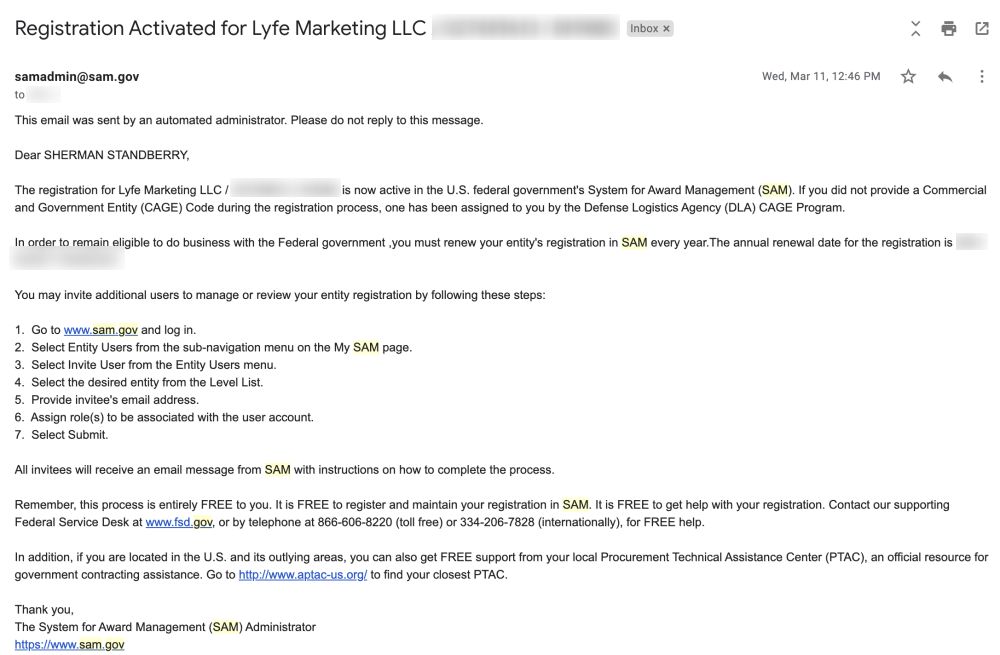Screen dimensions: 1000x655
Task: Click highlighted SAM in first paragraph
Action: coord(775,190)
